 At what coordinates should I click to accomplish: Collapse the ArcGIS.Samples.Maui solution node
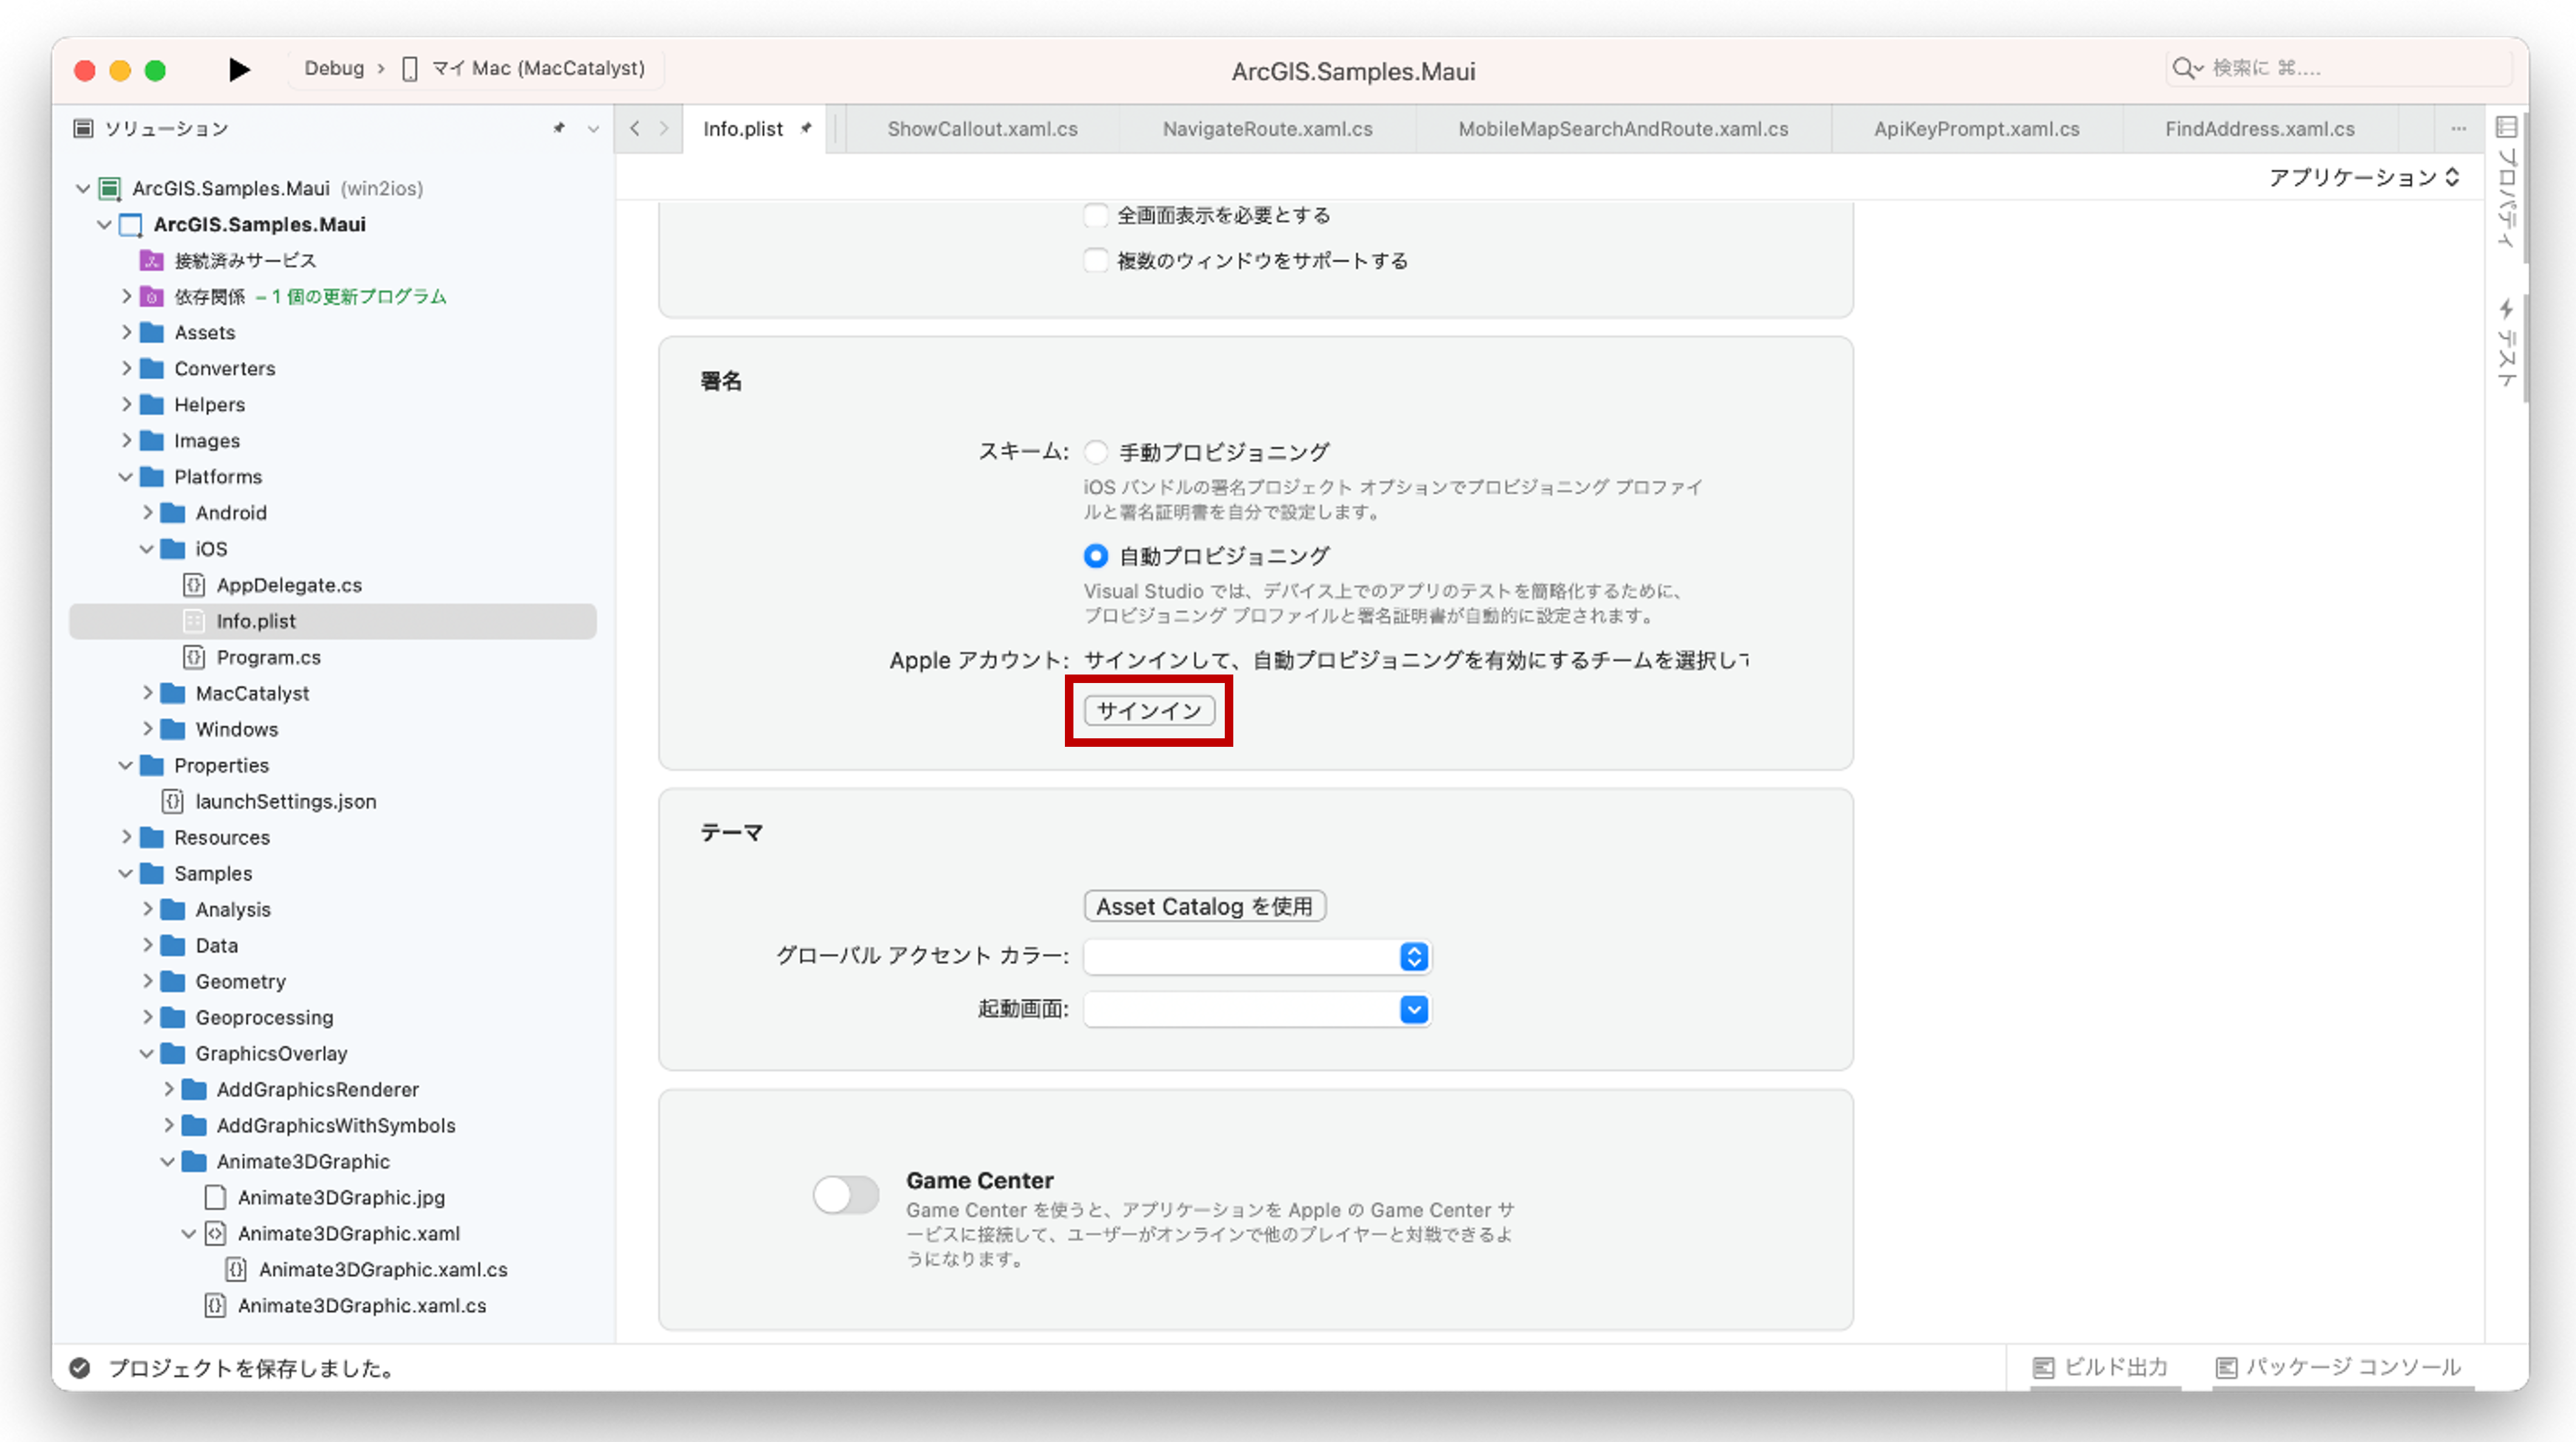(83, 188)
